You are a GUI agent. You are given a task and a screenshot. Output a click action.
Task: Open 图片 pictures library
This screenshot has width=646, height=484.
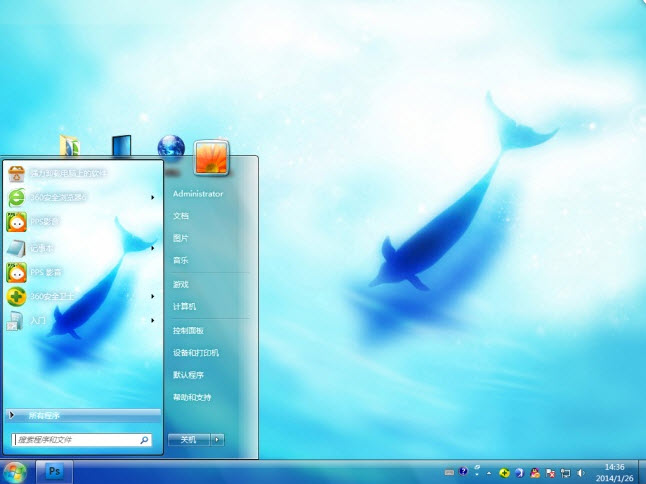(x=181, y=238)
